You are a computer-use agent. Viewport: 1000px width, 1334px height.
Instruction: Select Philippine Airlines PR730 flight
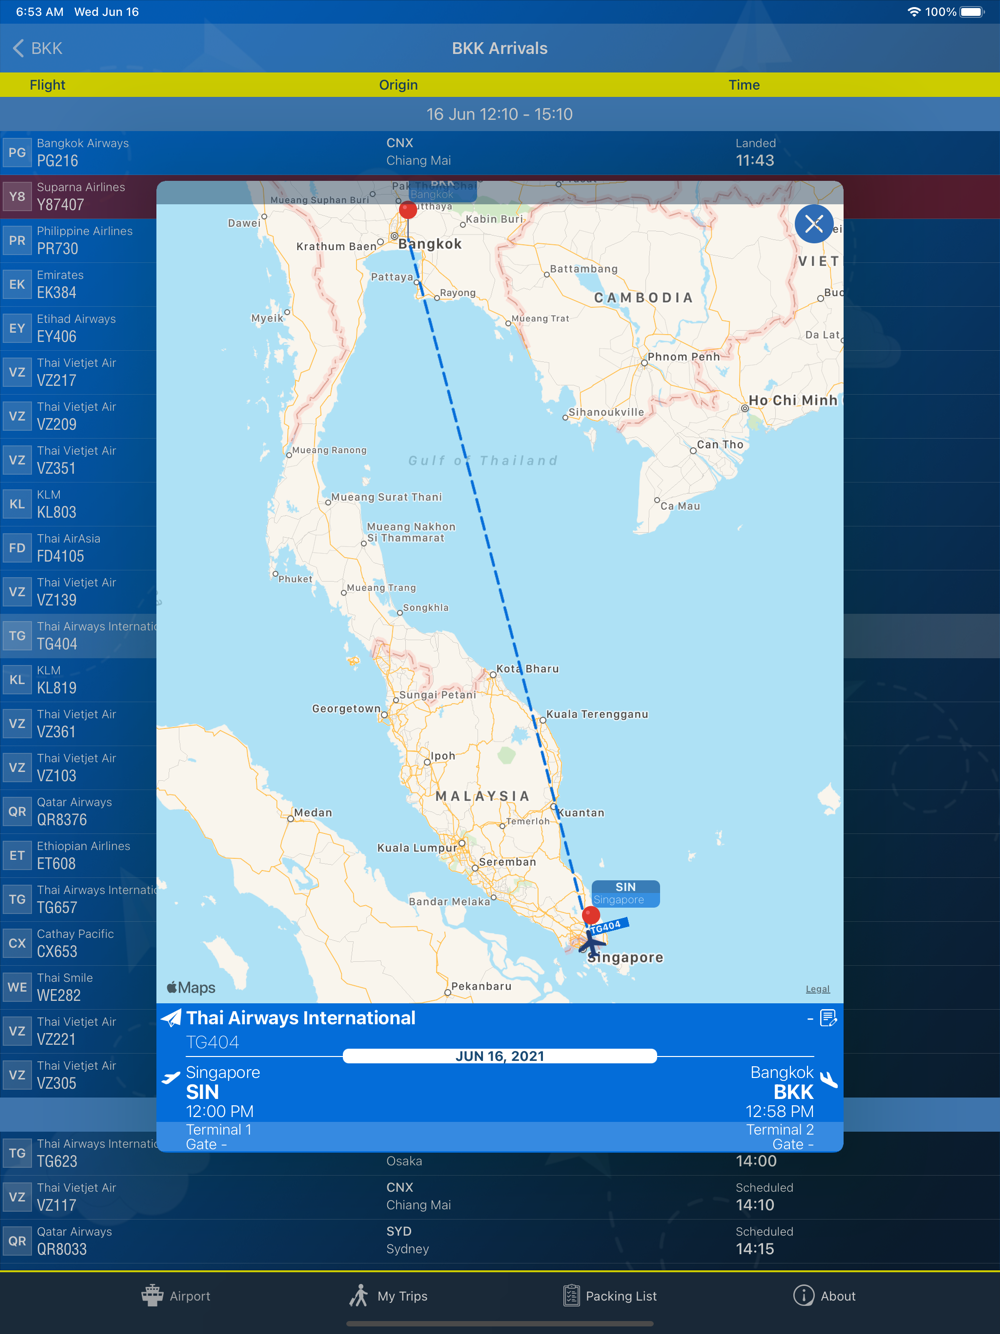tap(78, 241)
